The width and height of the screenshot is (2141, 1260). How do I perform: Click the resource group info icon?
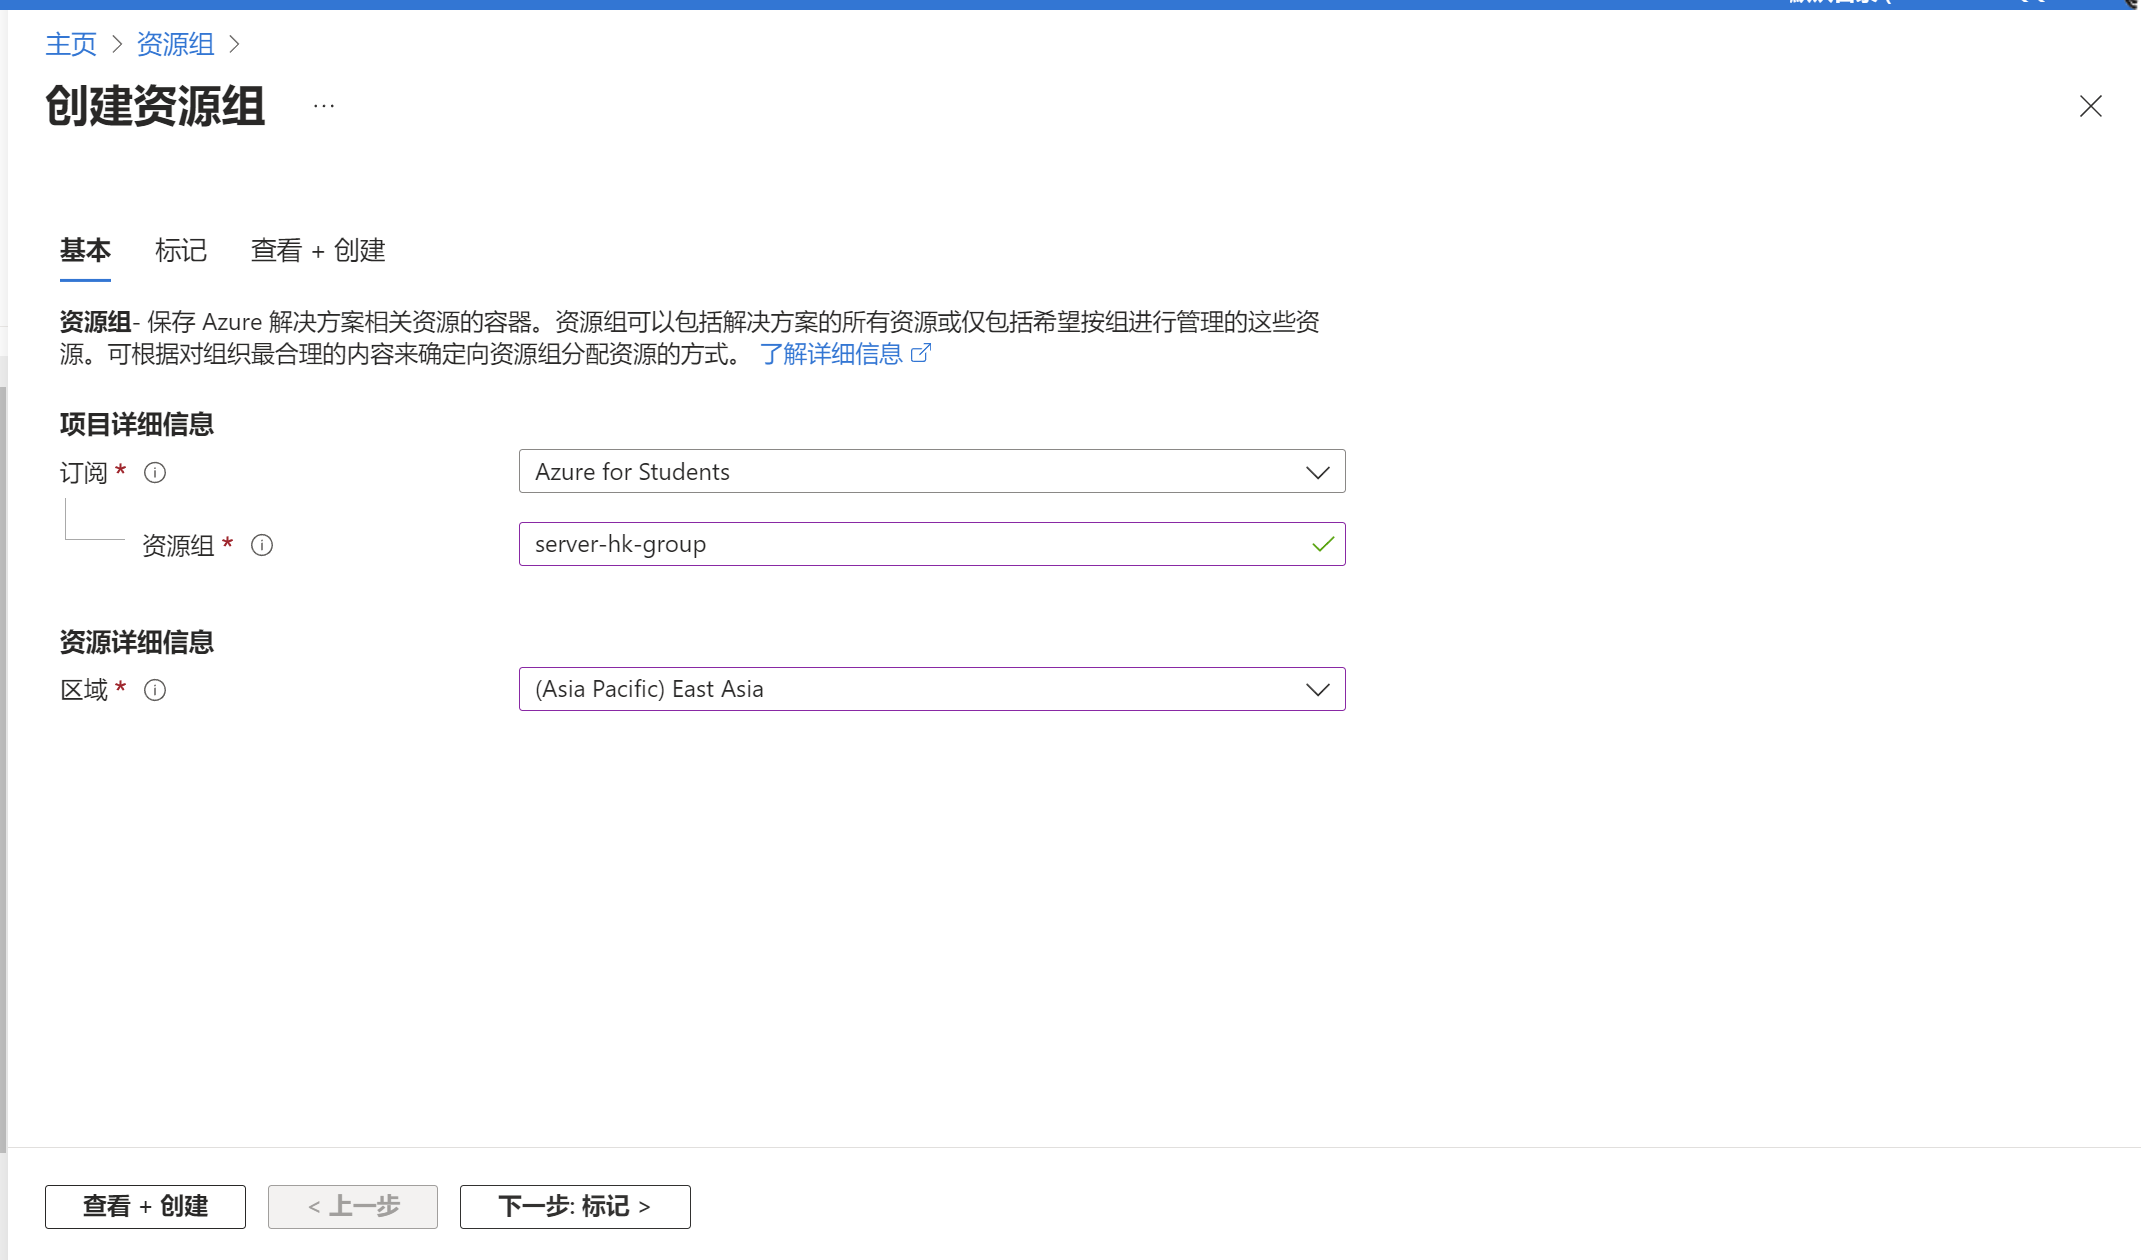tap(262, 545)
